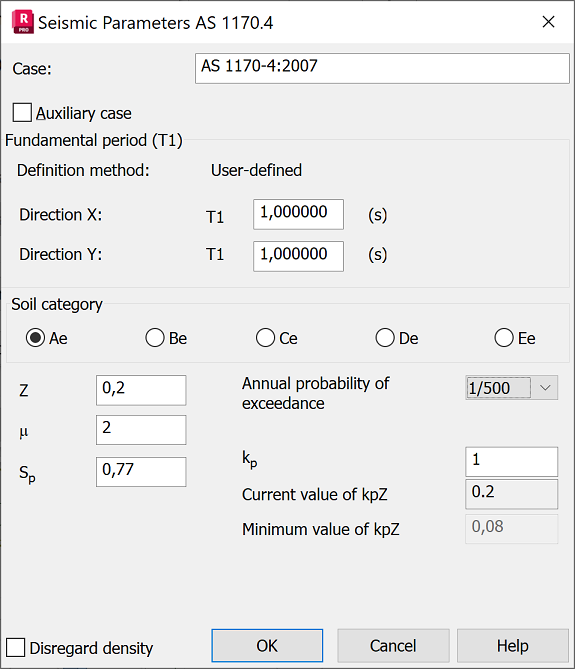Screen dimensions: 575x669
Task: Click the Case name field
Action: 382,68
